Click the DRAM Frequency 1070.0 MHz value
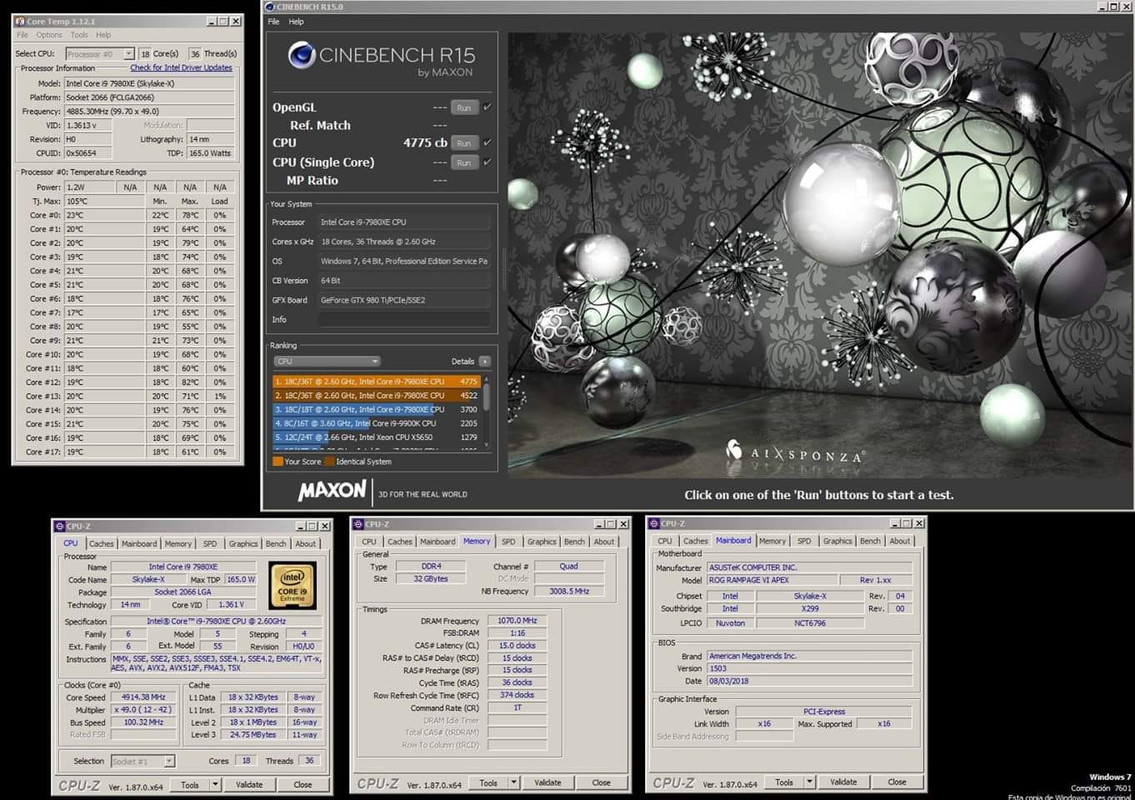This screenshot has height=800, width=1135. coord(518,621)
